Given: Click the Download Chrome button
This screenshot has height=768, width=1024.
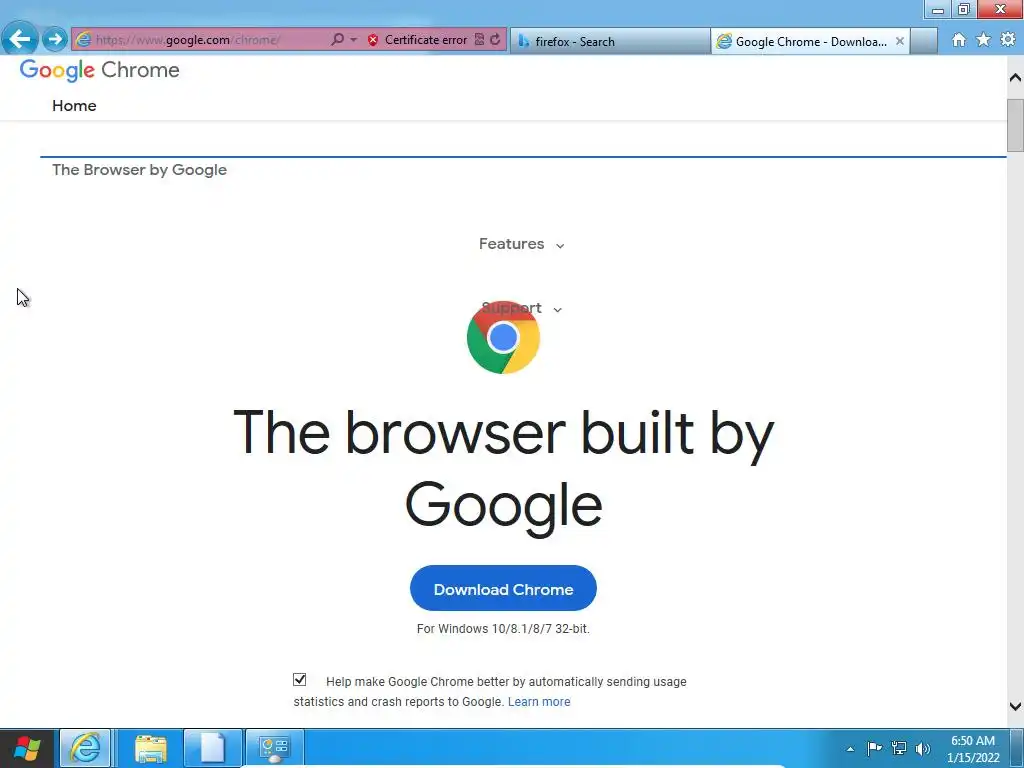Looking at the screenshot, I should click(503, 588).
